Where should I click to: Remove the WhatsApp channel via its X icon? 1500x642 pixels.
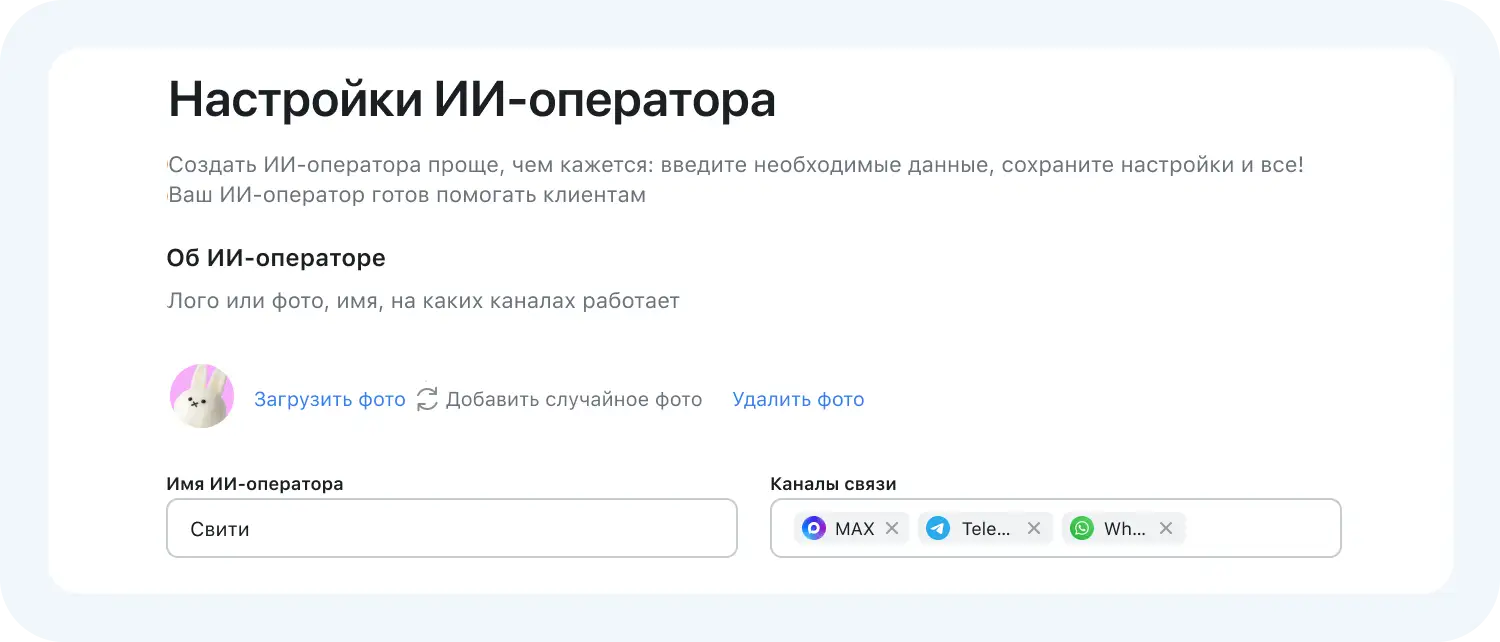click(1164, 528)
